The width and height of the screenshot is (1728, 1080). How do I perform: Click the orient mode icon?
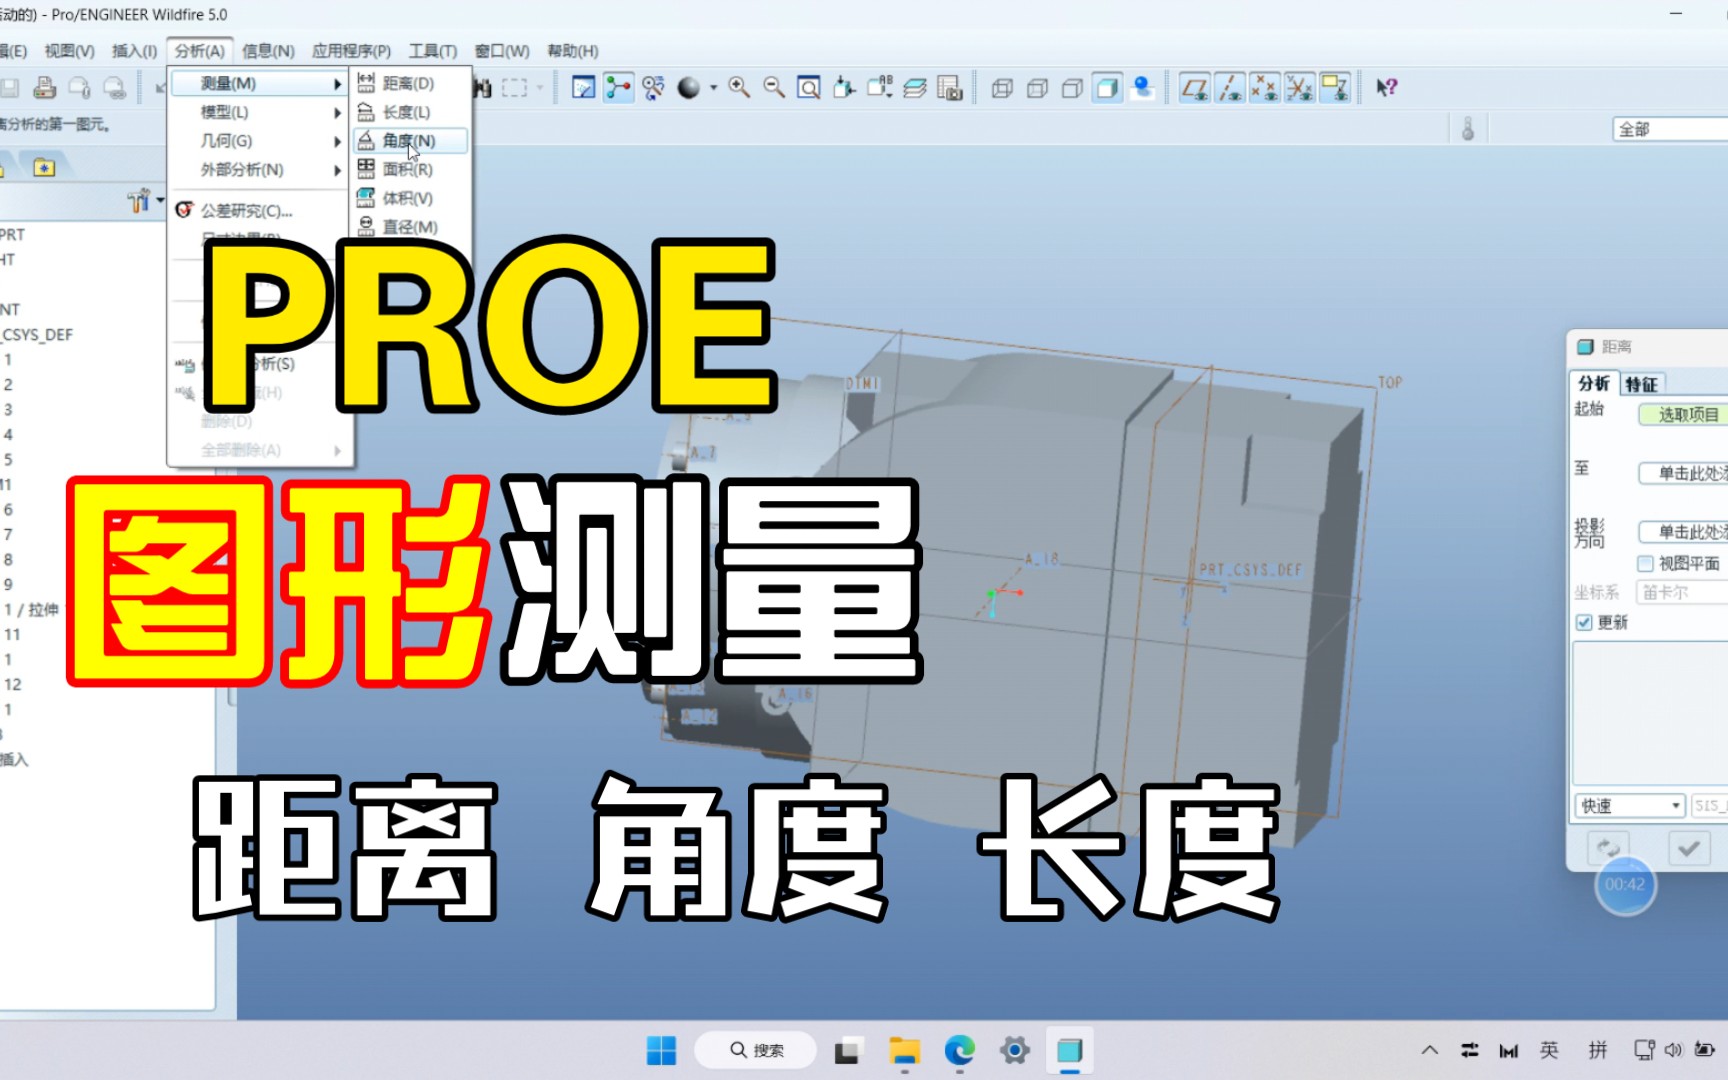coord(654,88)
